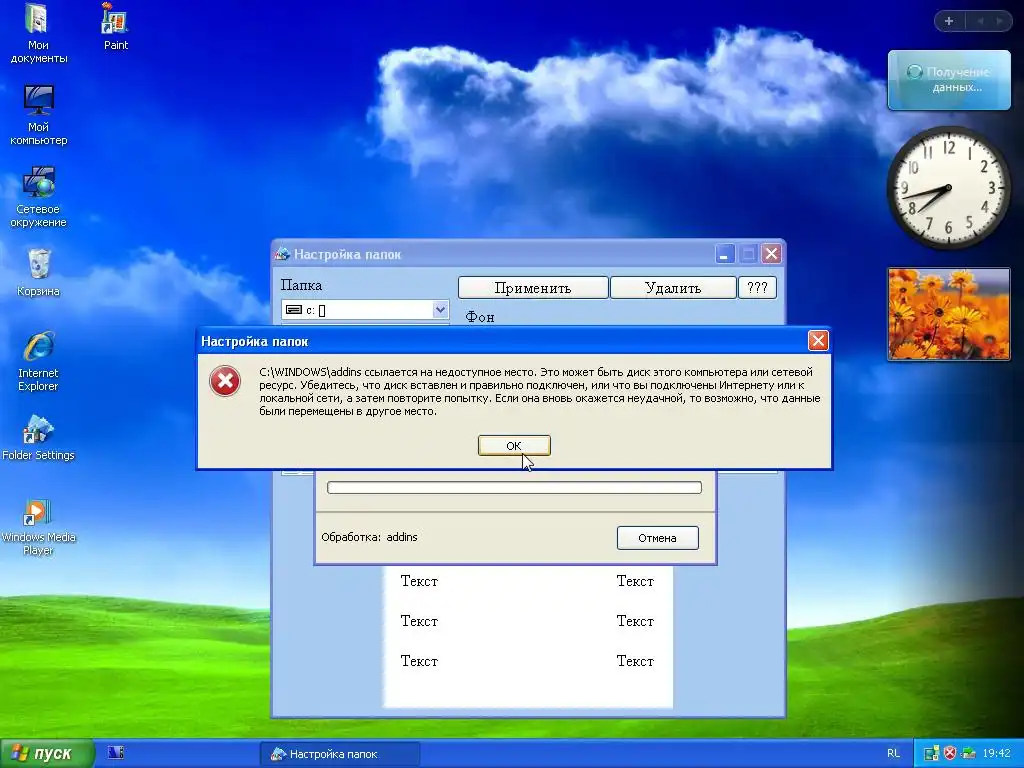This screenshot has height=768, width=1024.
Task: Click the Применить button
Action: tap(533, 287)
